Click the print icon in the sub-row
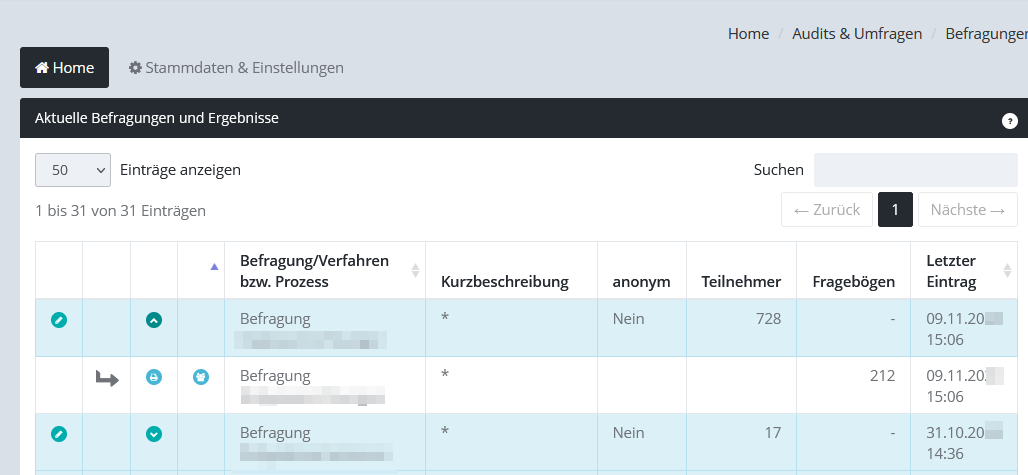The height and width of the screenshot is (475, 1028). tap(154, 377)
